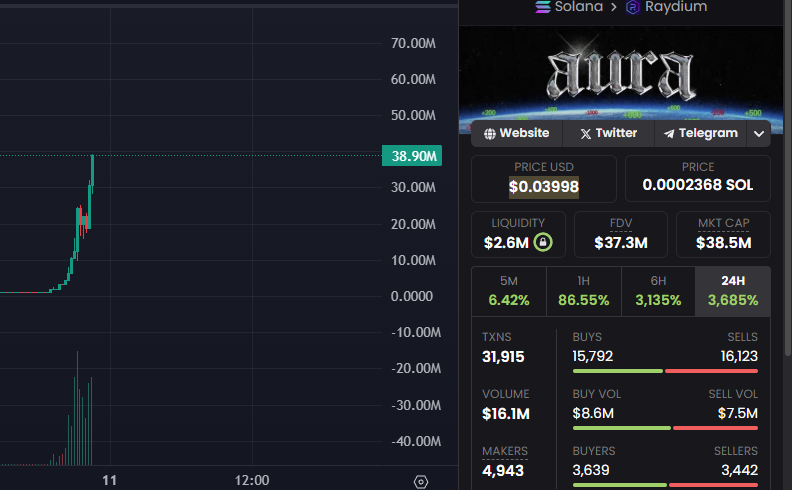Viewport: 792px width, 490px height.
Task: Click the BUYS count 15,792
Action: click(x=592, y=356)
